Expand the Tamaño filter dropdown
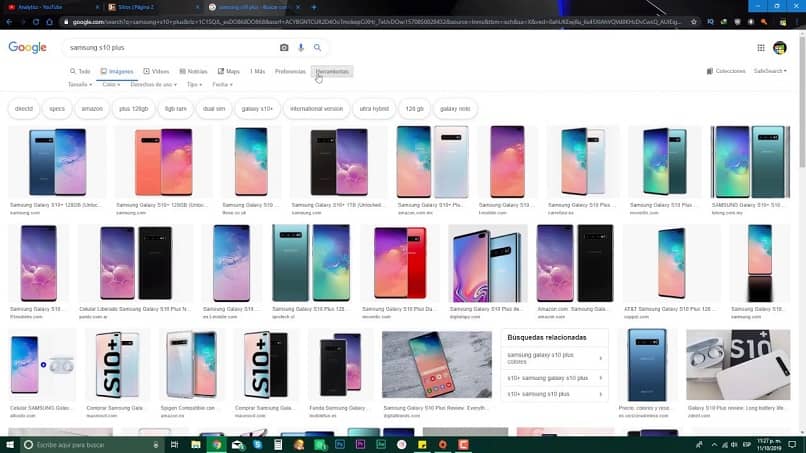The image size is (806, 453). click(80, 84)
